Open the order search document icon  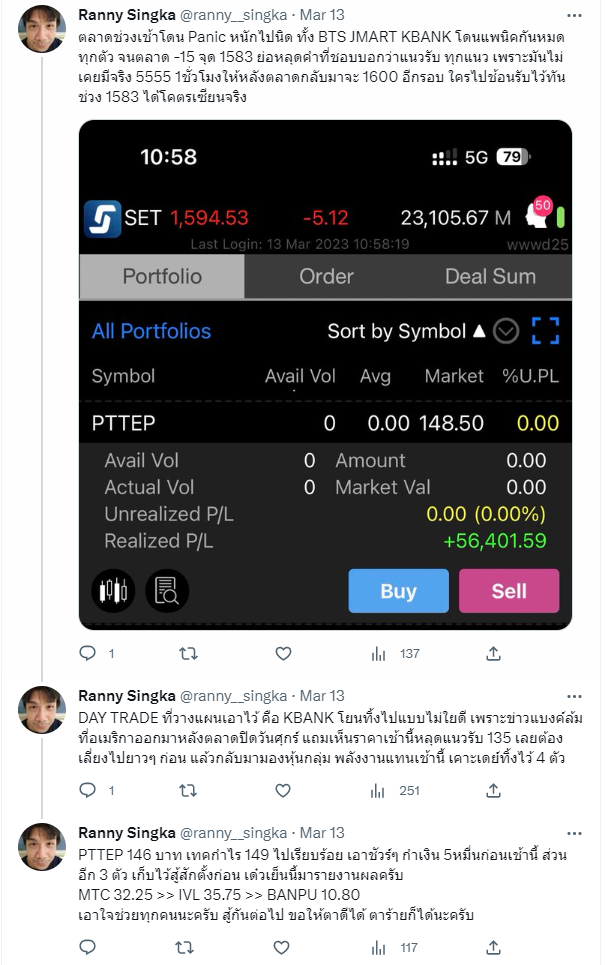pos(167,591)
